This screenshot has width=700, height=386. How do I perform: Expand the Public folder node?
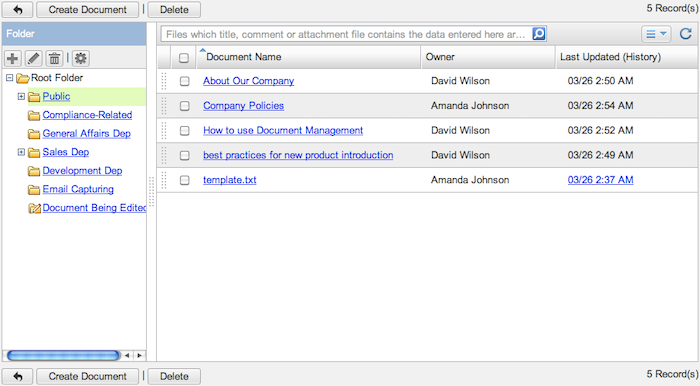click(x=21, y=96)
